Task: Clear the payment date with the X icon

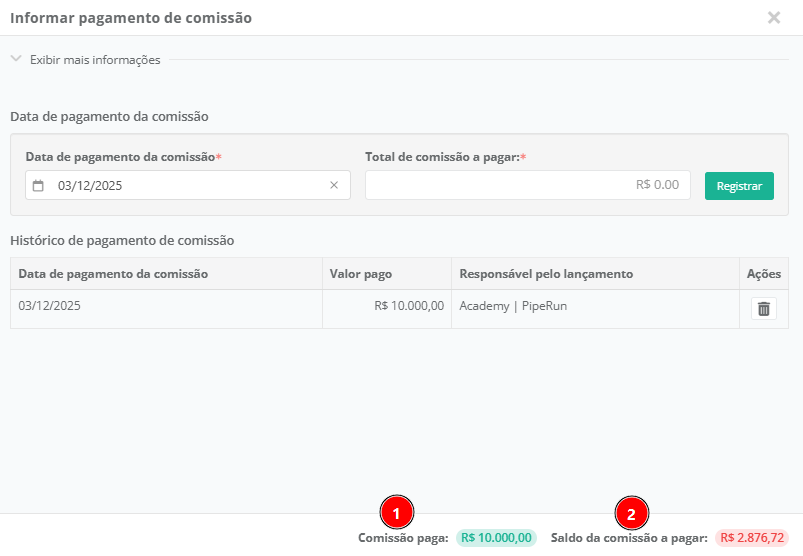Action: [334, 185]
